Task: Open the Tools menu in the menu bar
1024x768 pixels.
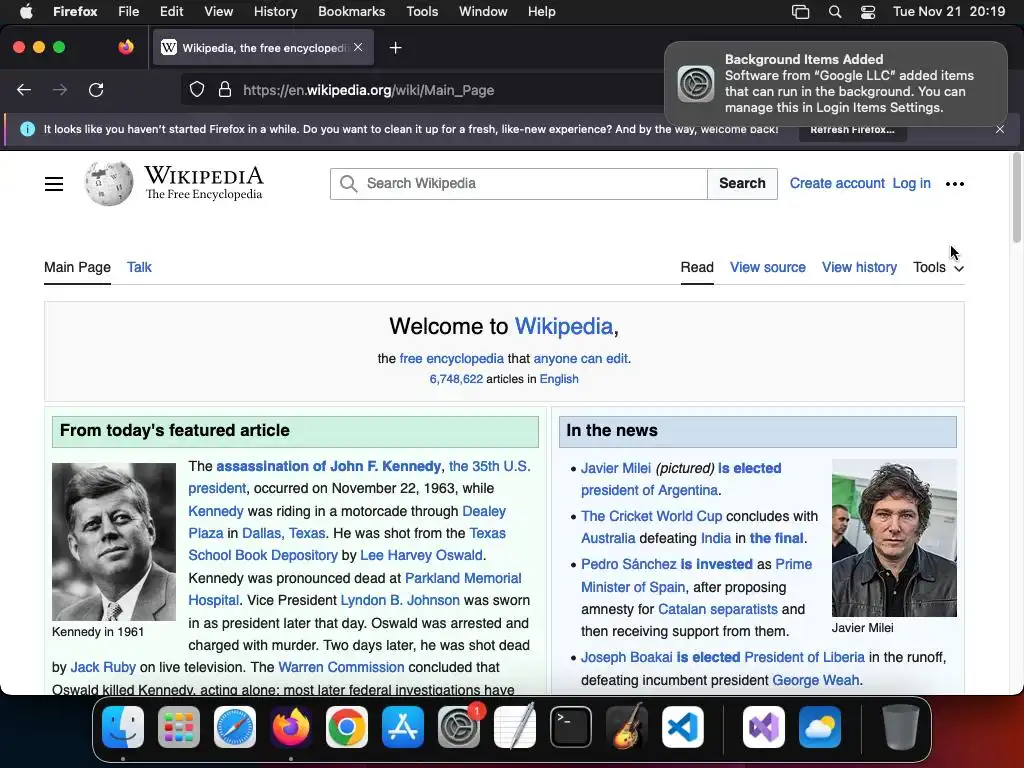Action: tap(422, 11)
